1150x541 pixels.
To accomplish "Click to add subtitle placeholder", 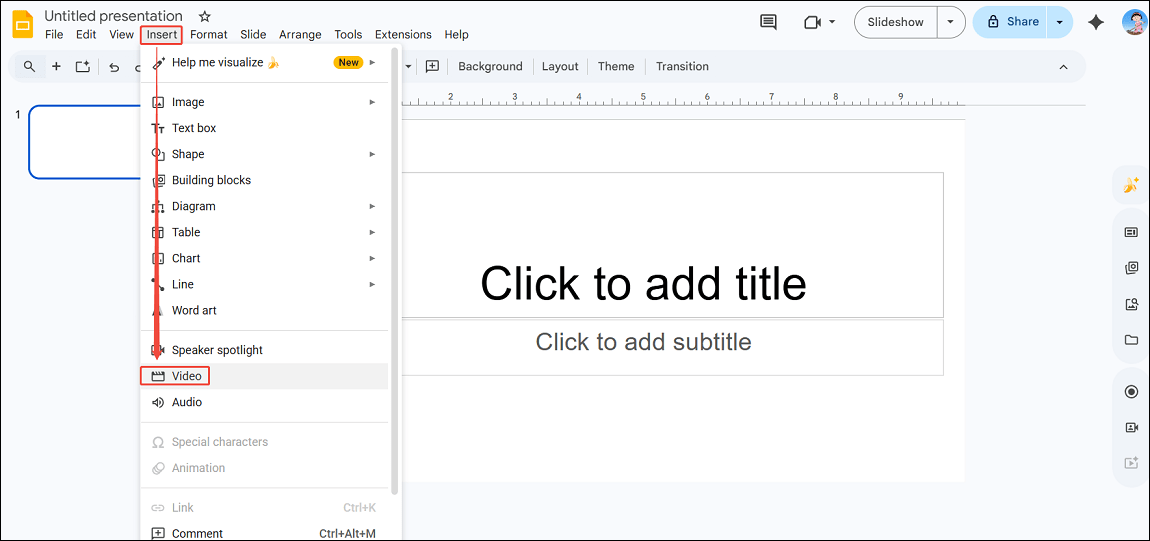I will click(643, 342).
